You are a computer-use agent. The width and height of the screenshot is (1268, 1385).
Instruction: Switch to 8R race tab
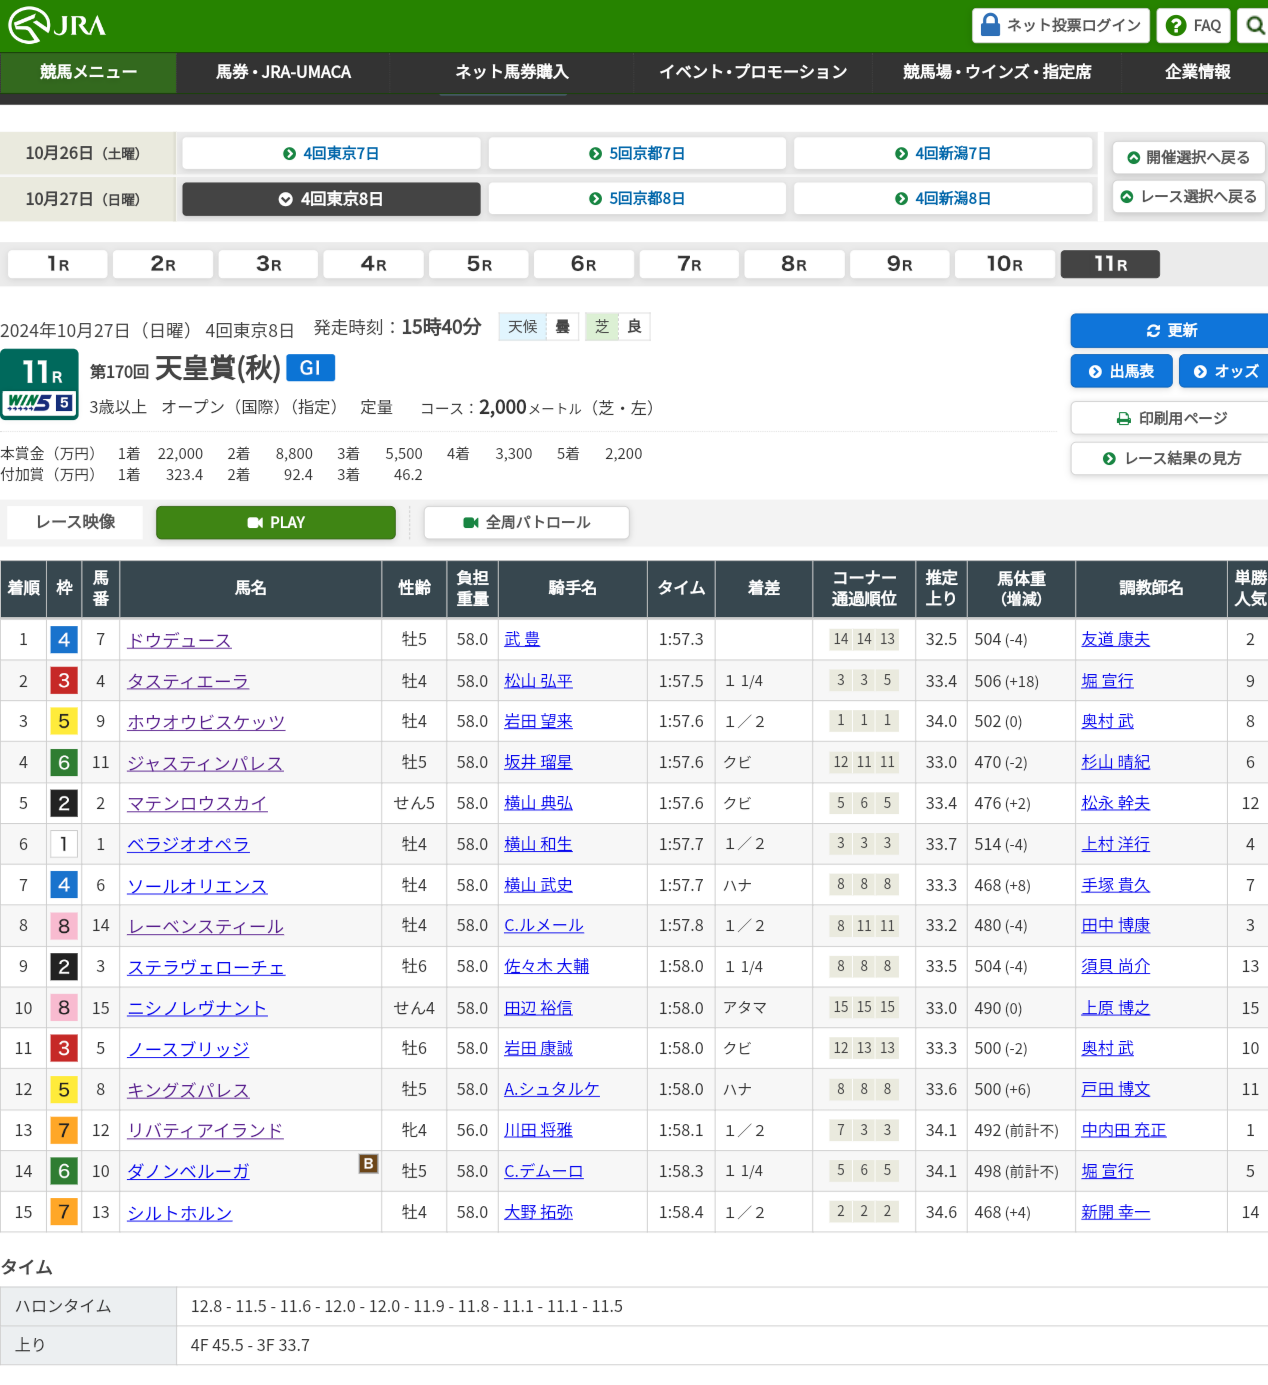click(795, 264)
